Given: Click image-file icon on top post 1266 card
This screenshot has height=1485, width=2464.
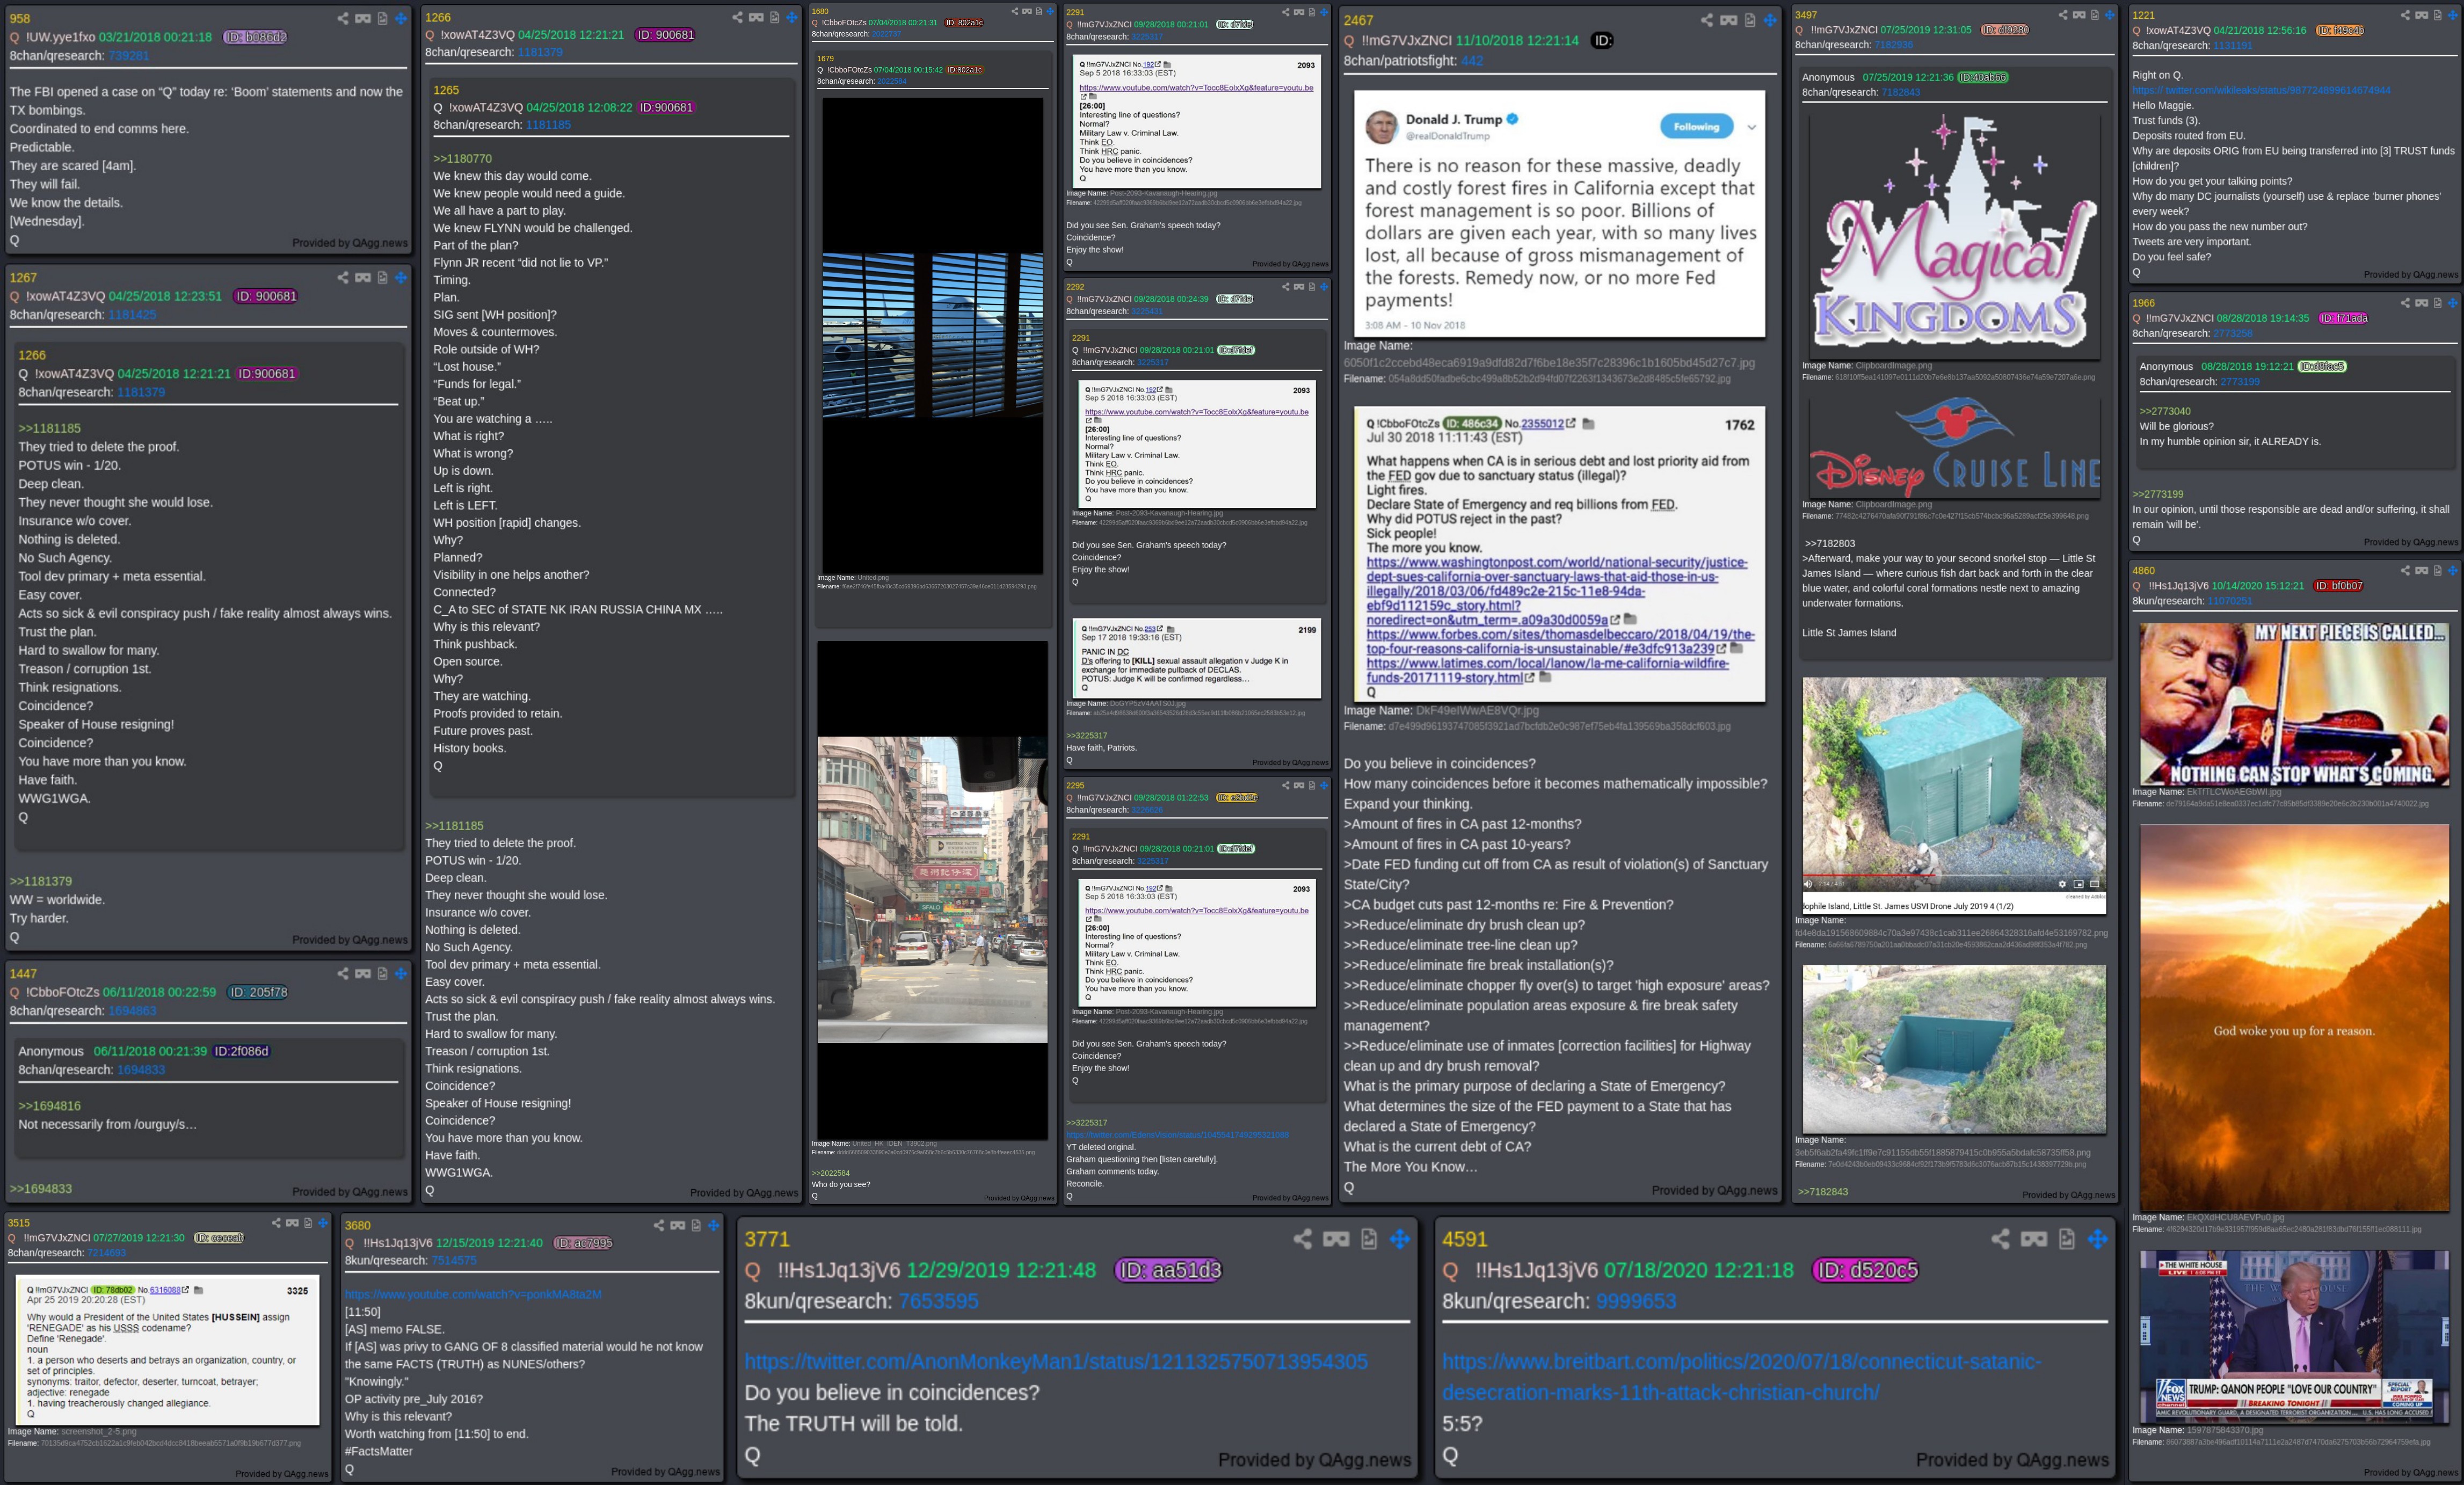Looking at the screenshot, I should [775, 17].
